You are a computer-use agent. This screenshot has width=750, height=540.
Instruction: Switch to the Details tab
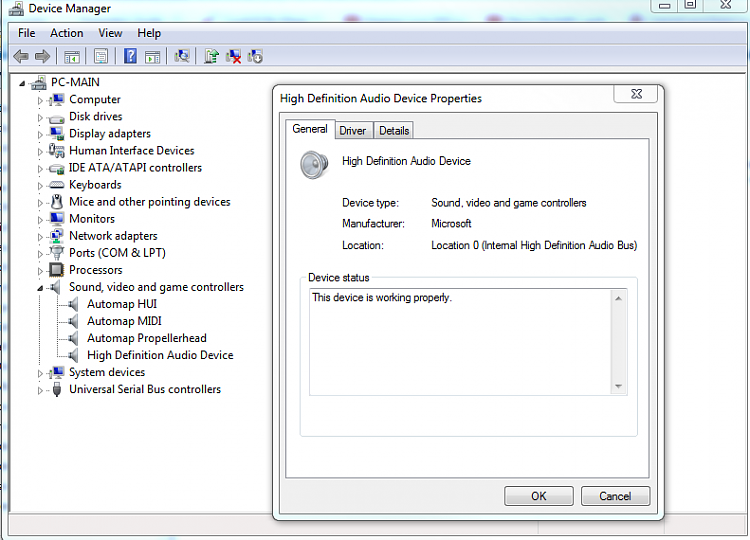pos(394,131)
